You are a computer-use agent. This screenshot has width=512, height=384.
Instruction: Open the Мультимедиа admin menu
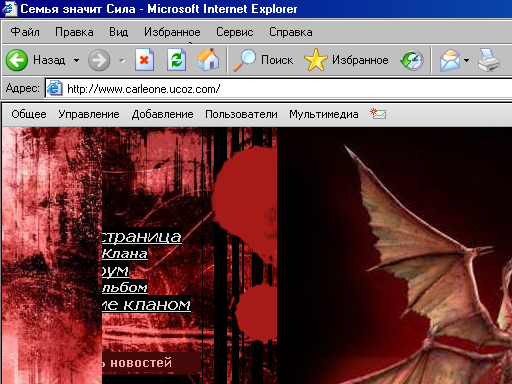[x=324, y=114]
